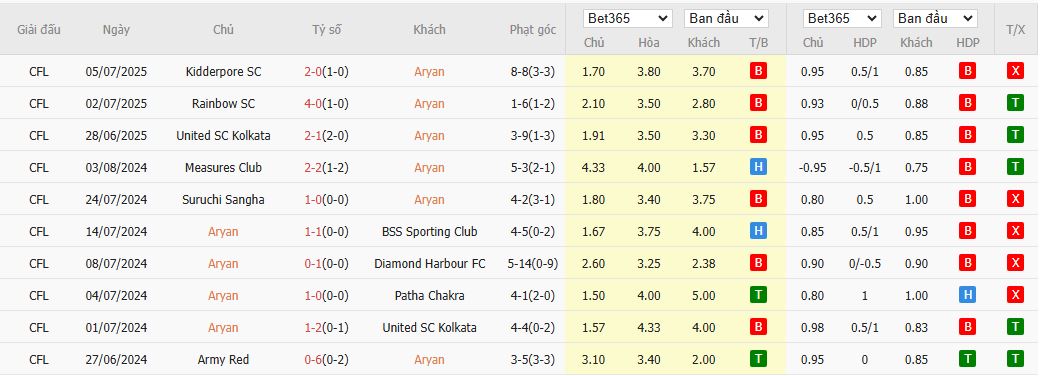Click the 0-6(0-2) score in Army Red row
This screenshot has width=1041, height=376.
[x=327, y=360]
